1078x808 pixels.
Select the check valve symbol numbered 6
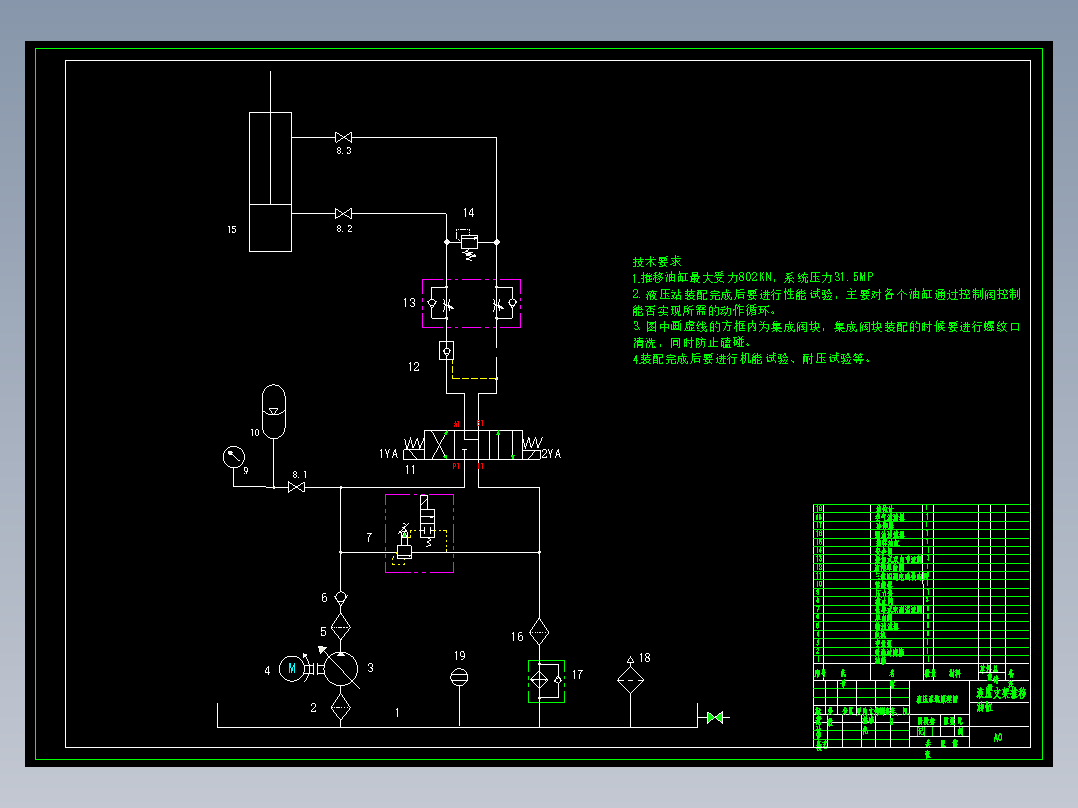(341, 598)
